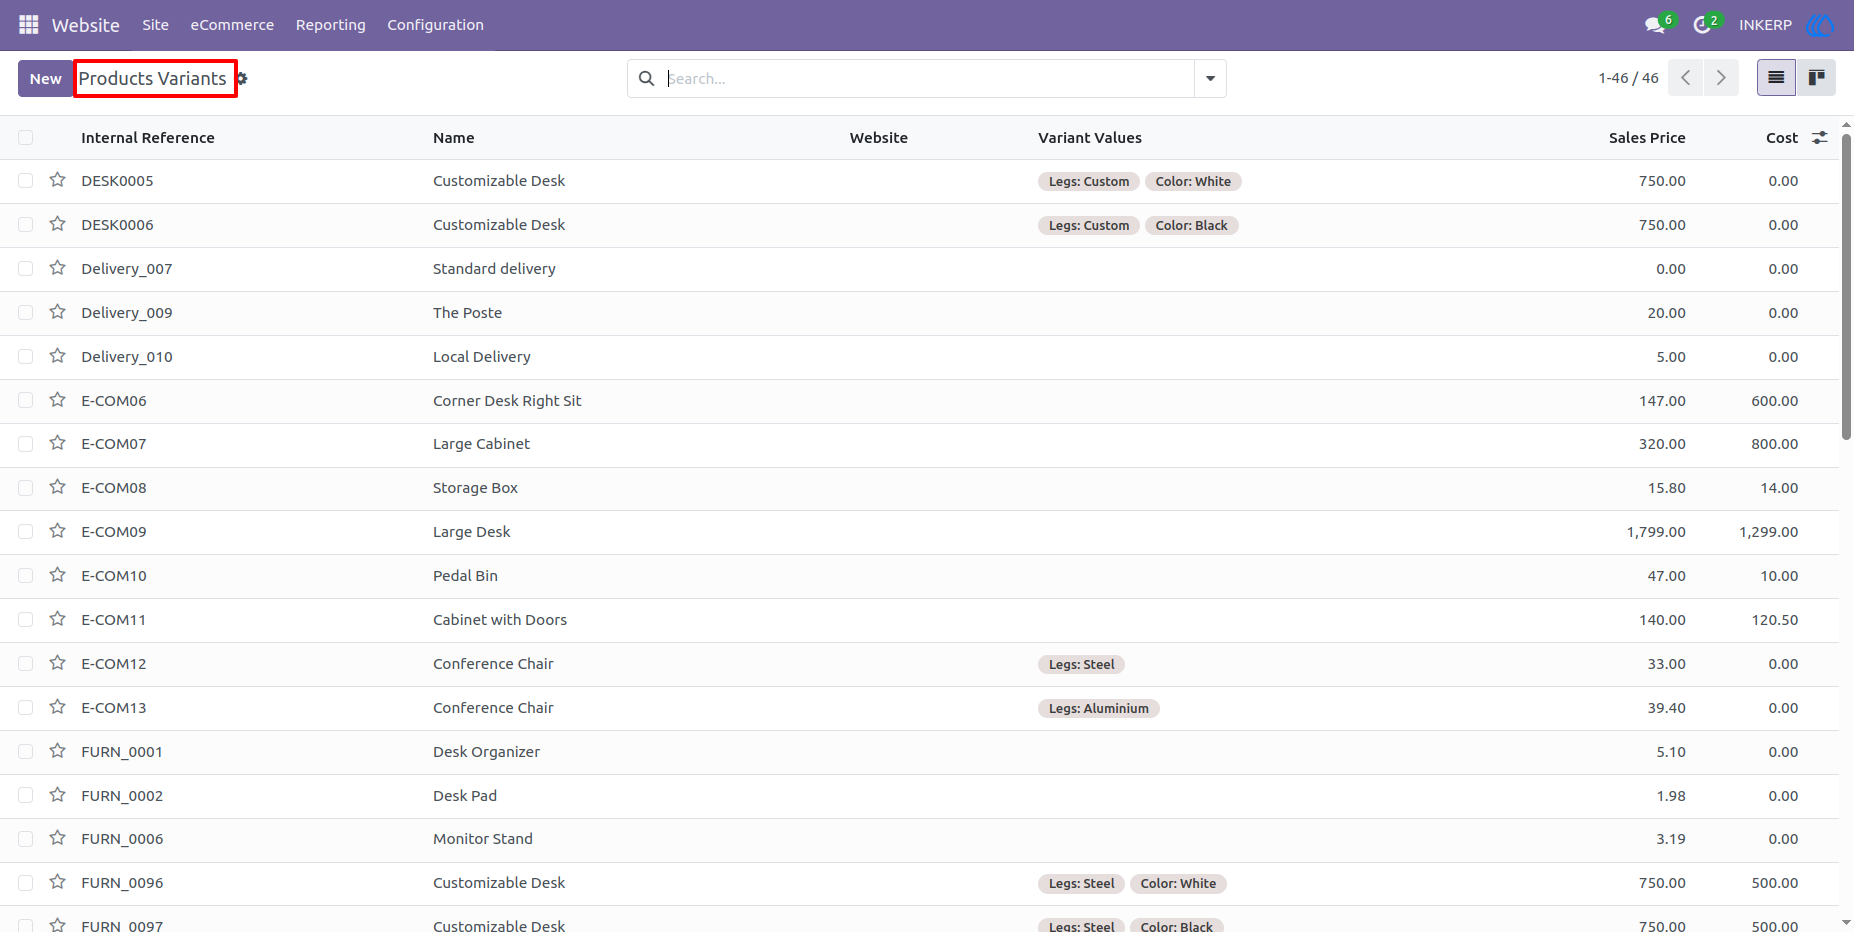Viewport: 1854px width, 932px height.
Task: Switch to list view
Action: [x=1776, y=78]
